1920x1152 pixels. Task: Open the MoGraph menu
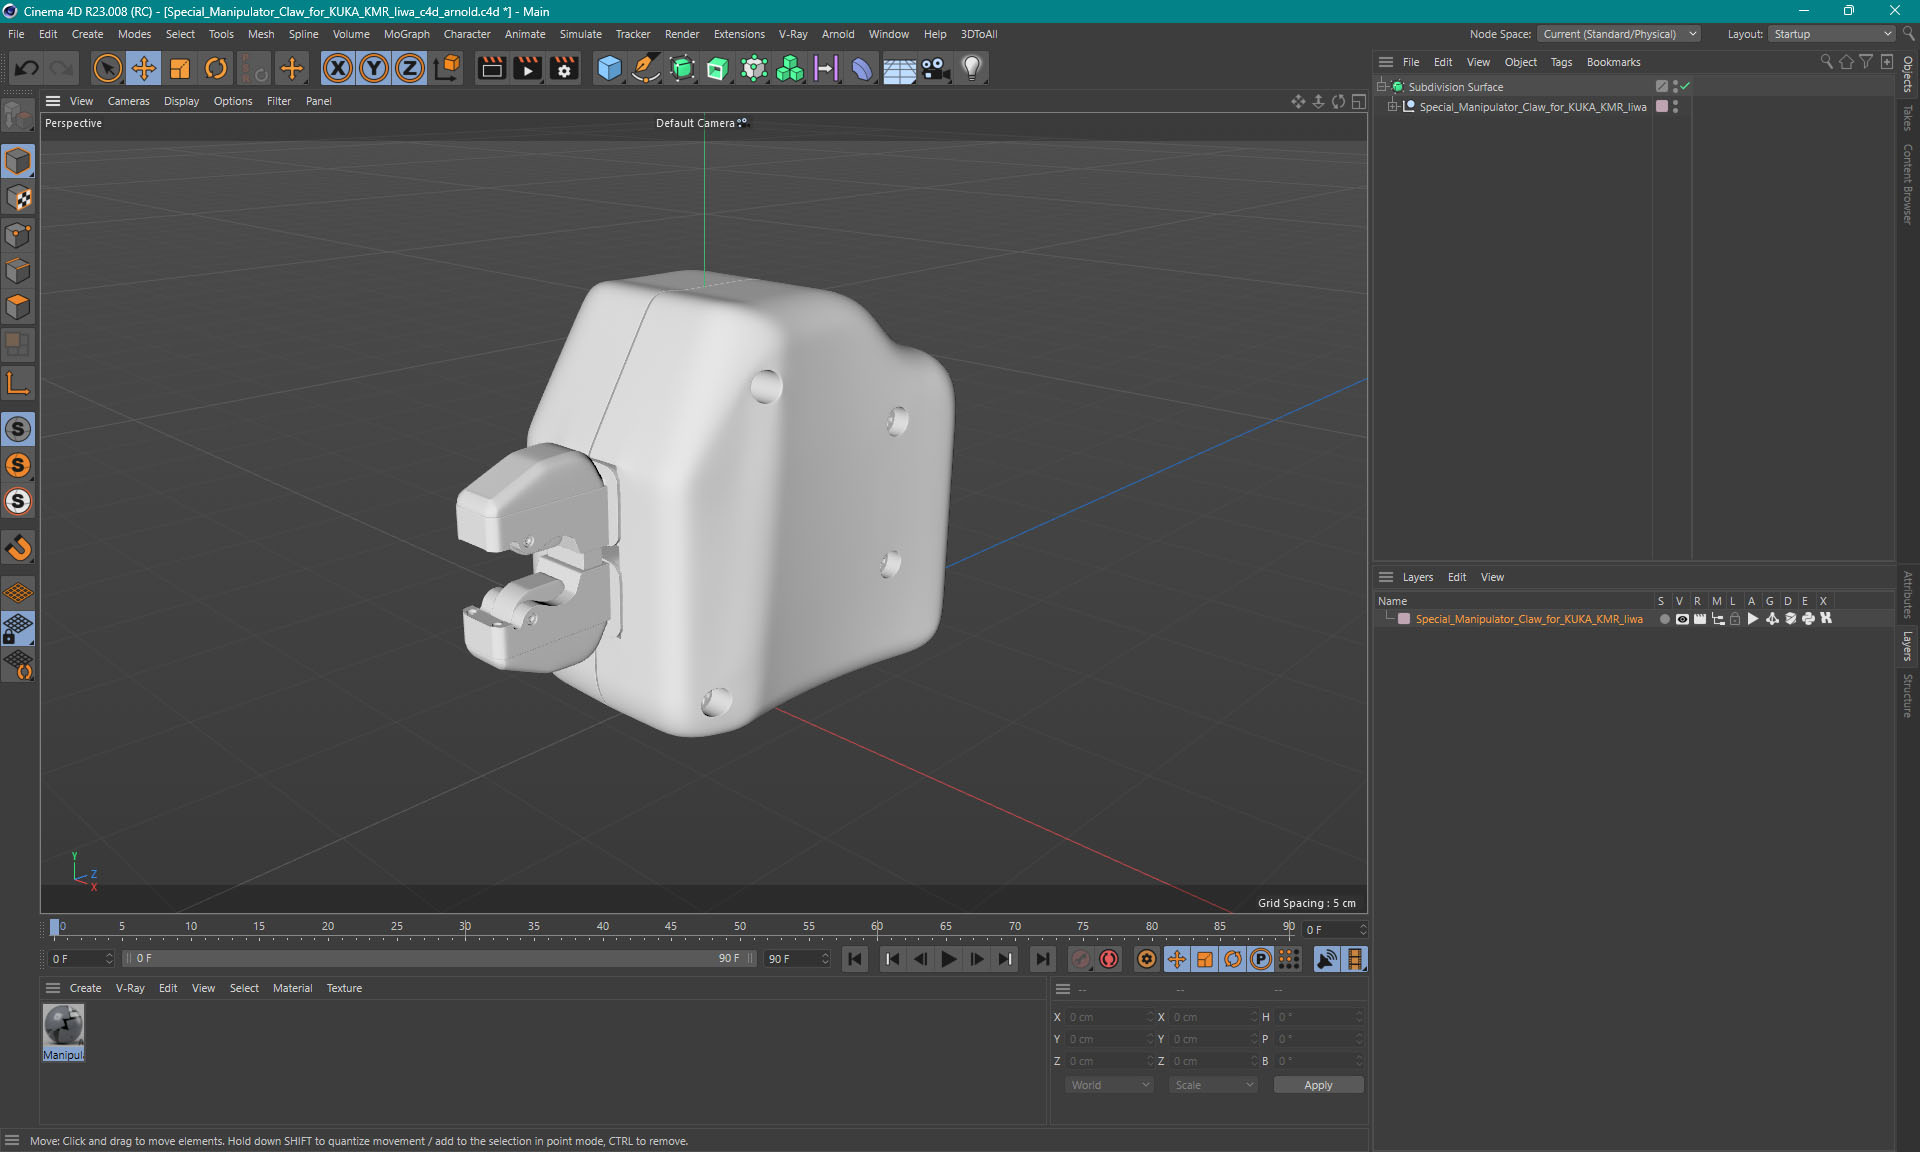(406, 34)
